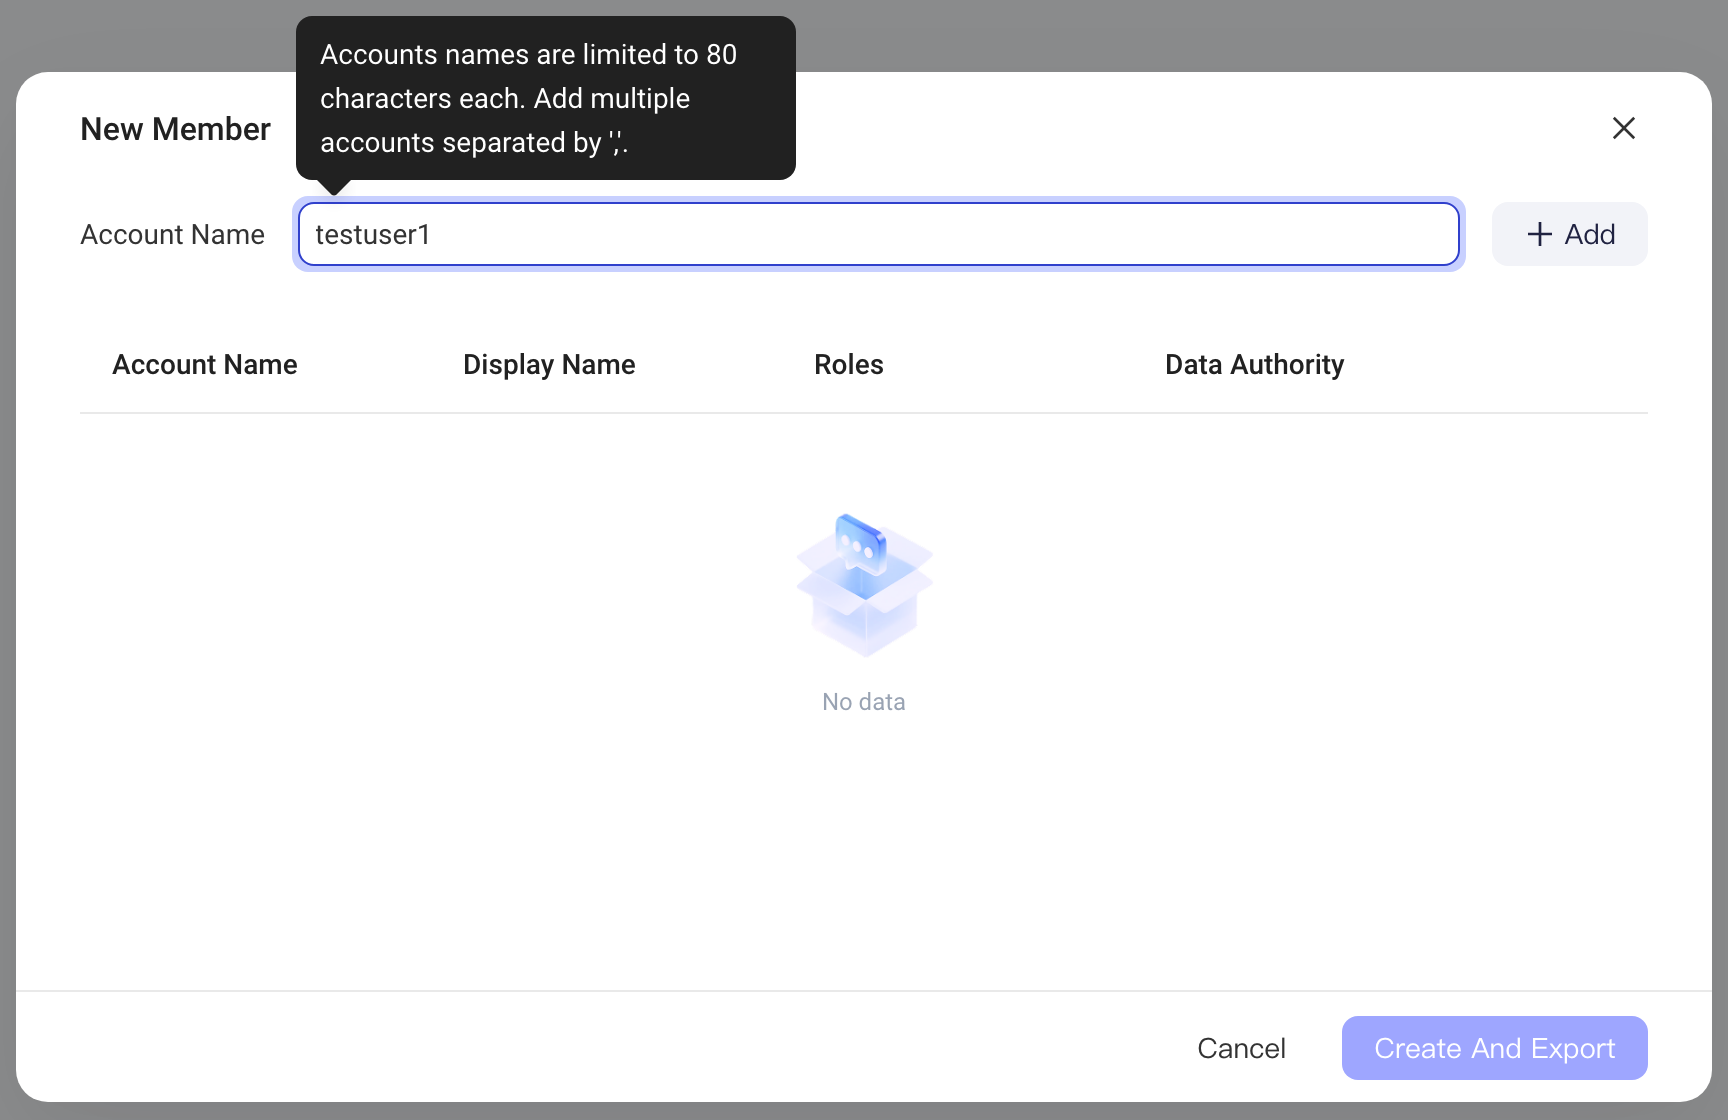
Task: Select the Data Authority column header
Action: (1254, 365)
